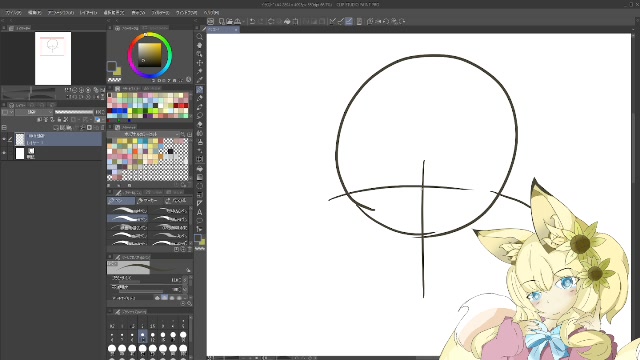The image size is (640, 360).
Task: Open the Window menu
Action: [187, 13]
